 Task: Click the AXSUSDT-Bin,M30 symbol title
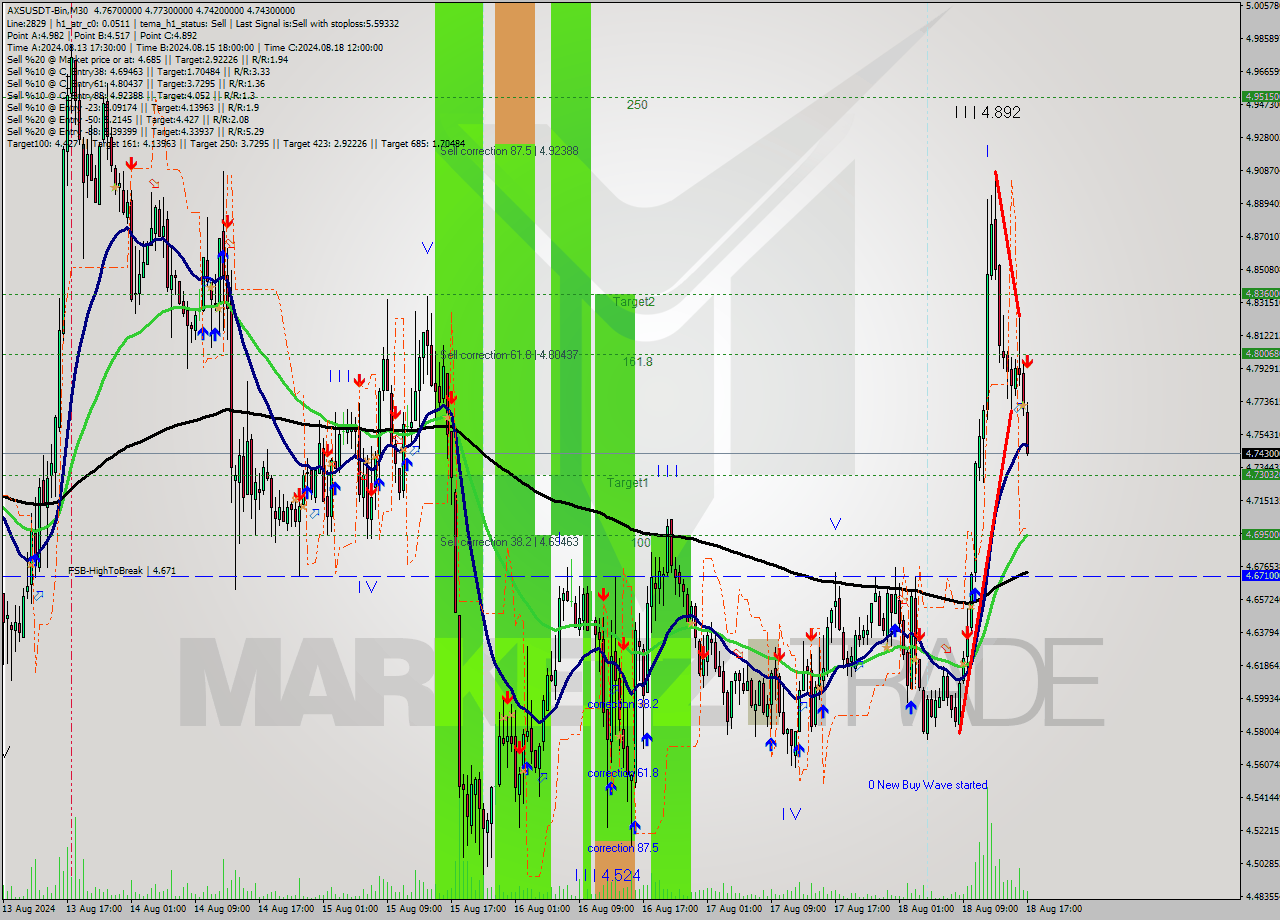(x=46, y=11)
